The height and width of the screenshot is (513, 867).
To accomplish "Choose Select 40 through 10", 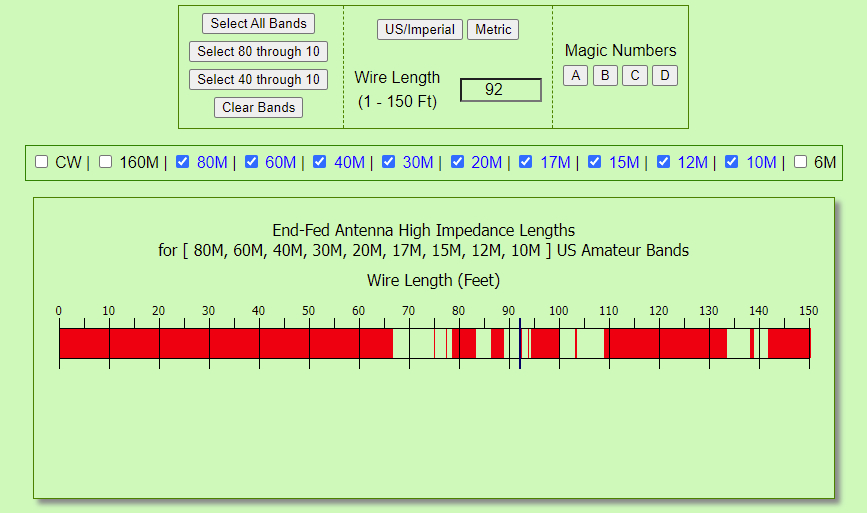I will coord(258,79).
